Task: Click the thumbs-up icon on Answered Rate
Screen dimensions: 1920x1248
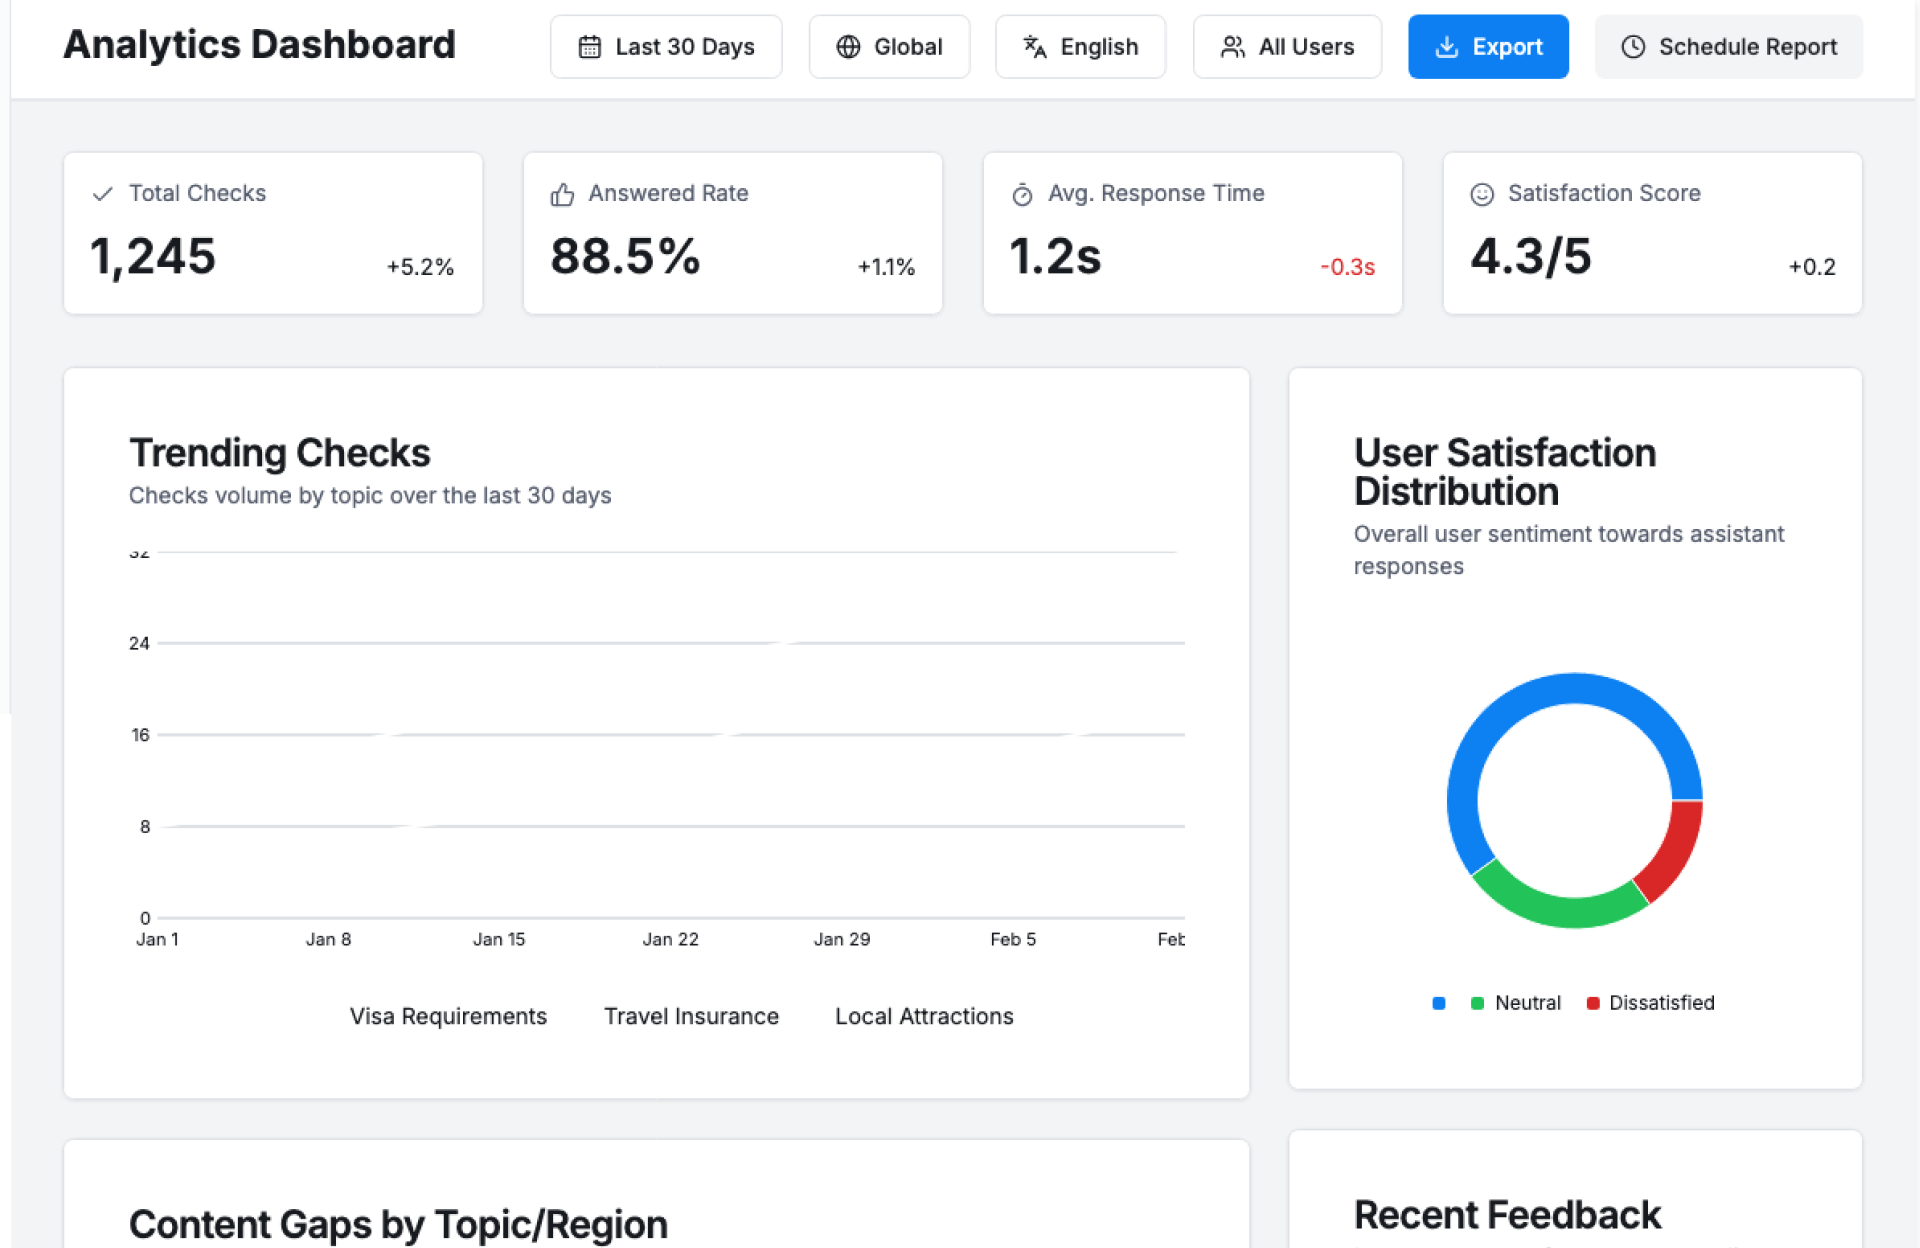Action: [x=562, y=194]
